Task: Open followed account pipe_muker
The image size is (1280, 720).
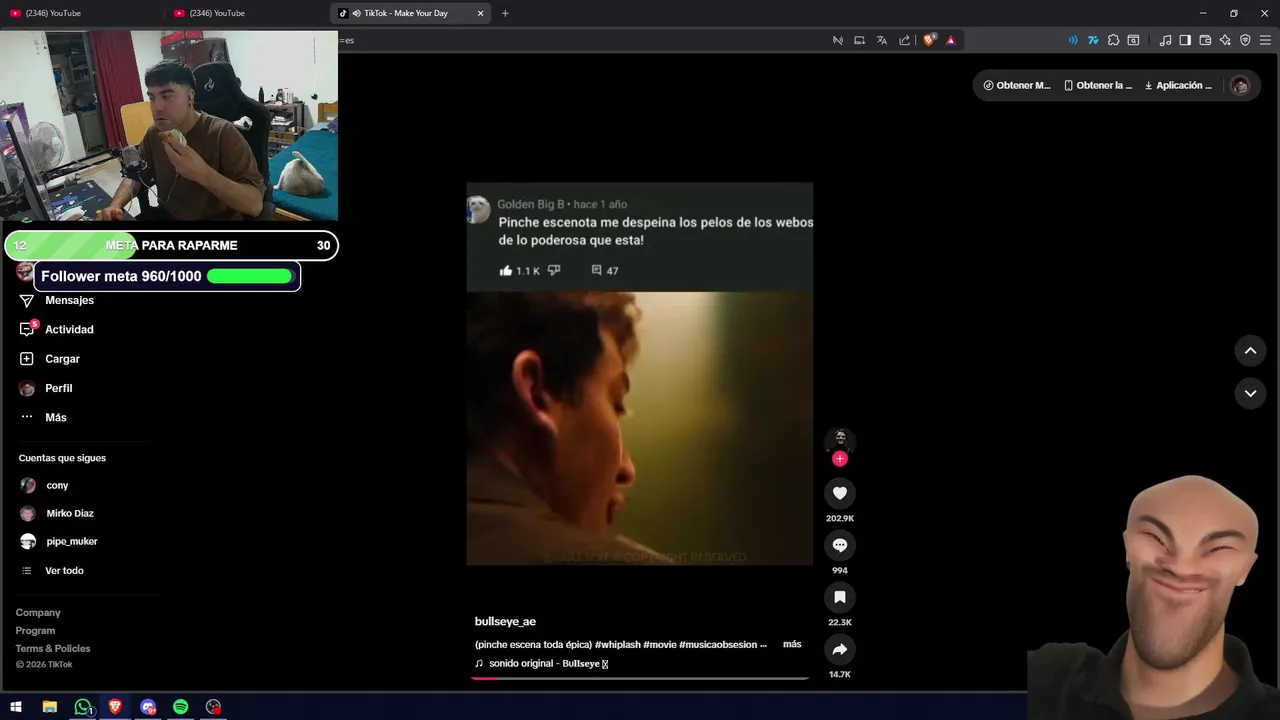Action: (x=58, y=541)
